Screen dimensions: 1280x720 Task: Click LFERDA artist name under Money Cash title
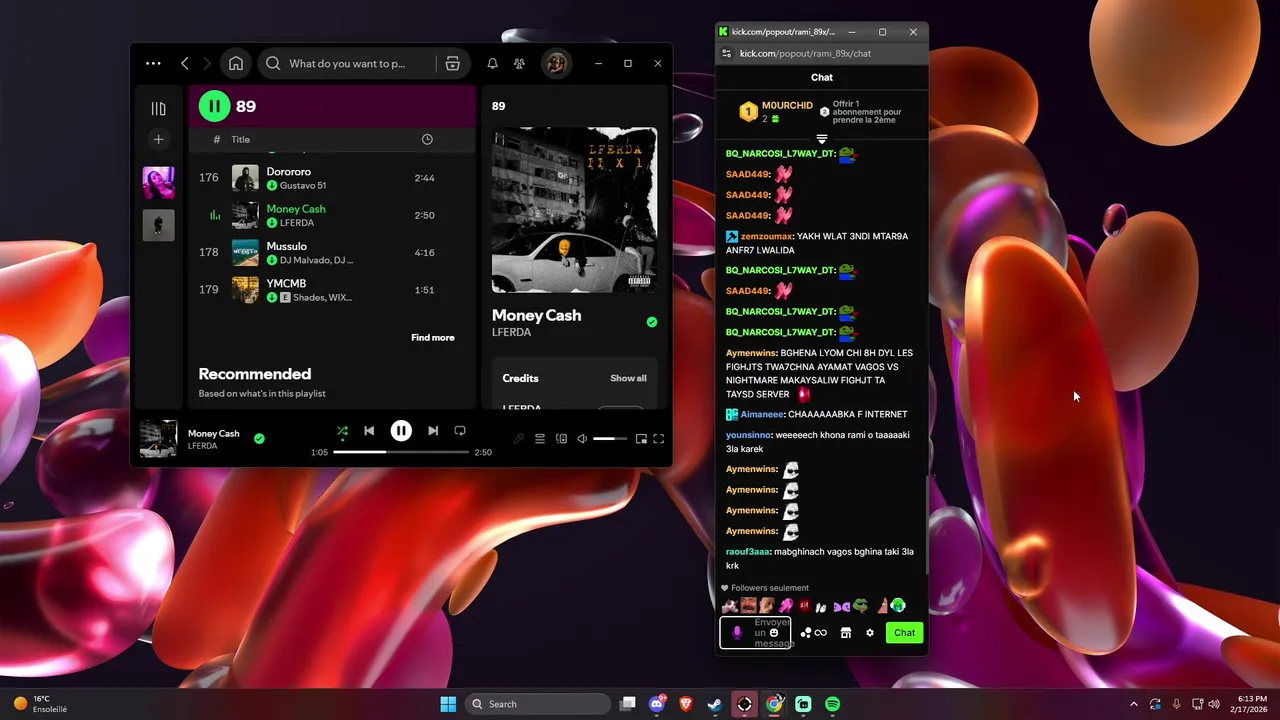pos(511,332)
